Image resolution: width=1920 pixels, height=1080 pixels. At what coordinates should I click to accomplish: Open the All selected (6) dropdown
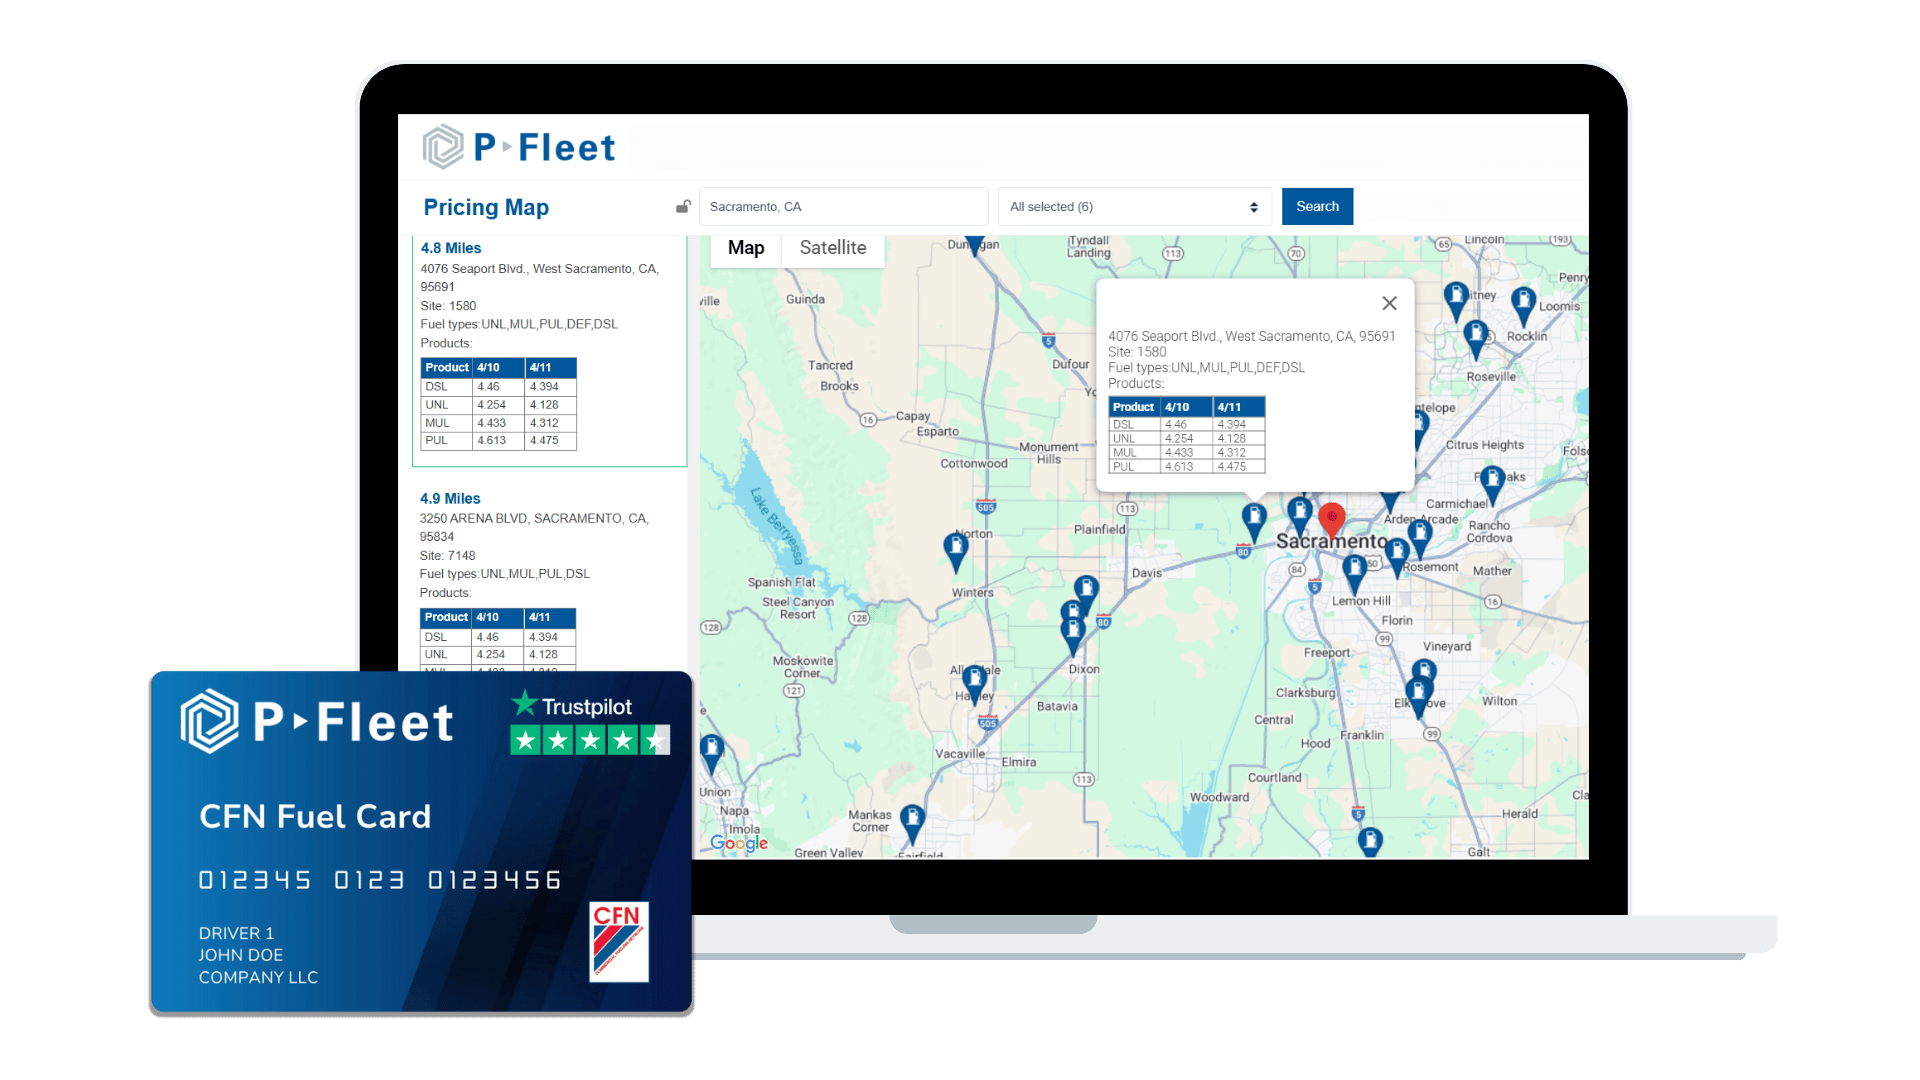[x=1134, y=207]
